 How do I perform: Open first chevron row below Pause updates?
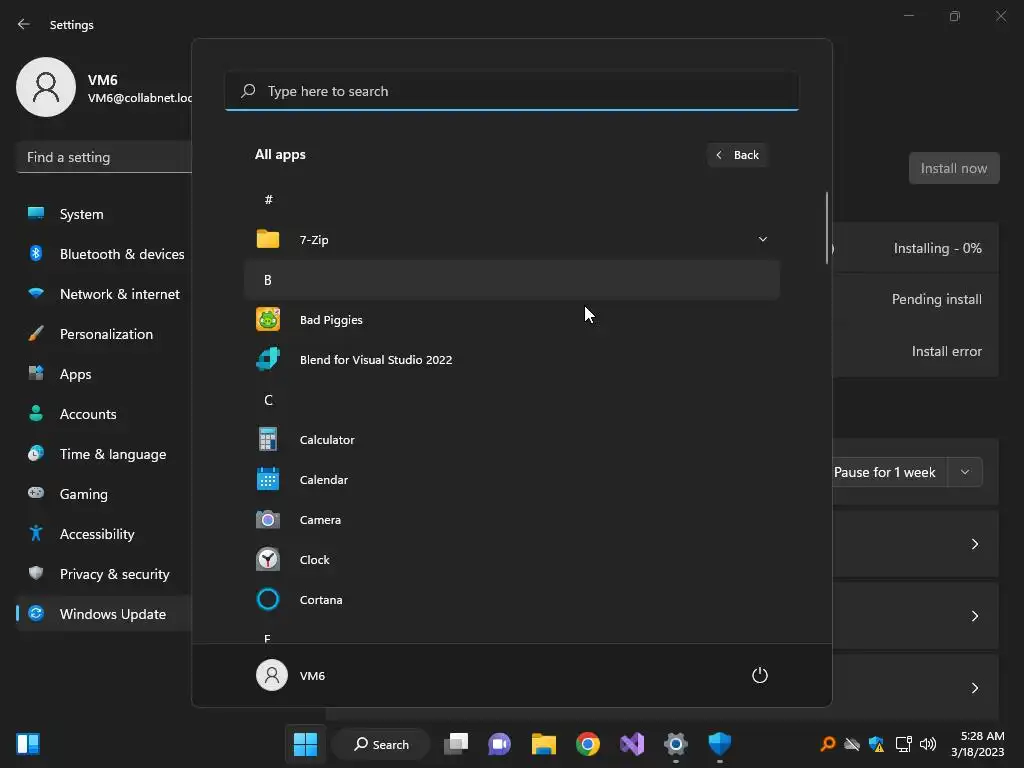974,544
